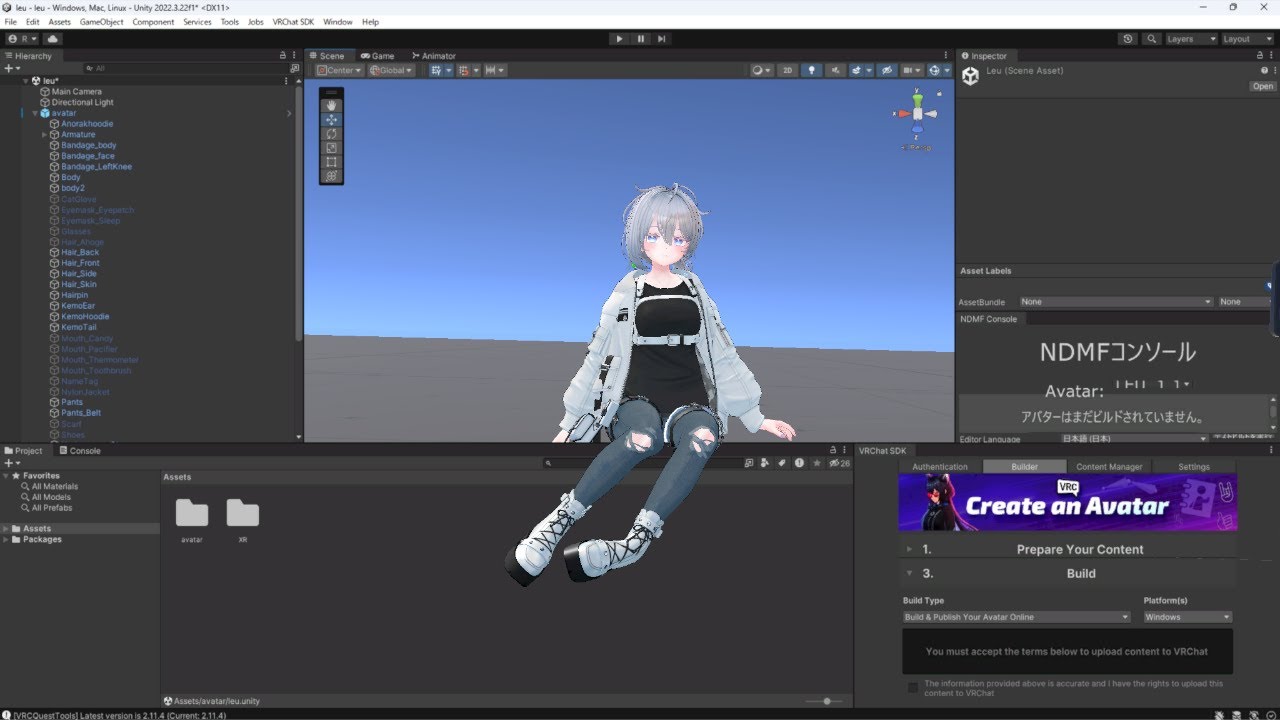
Task: Toggle scene effects (skybox) icon
Action: point(858,70)
